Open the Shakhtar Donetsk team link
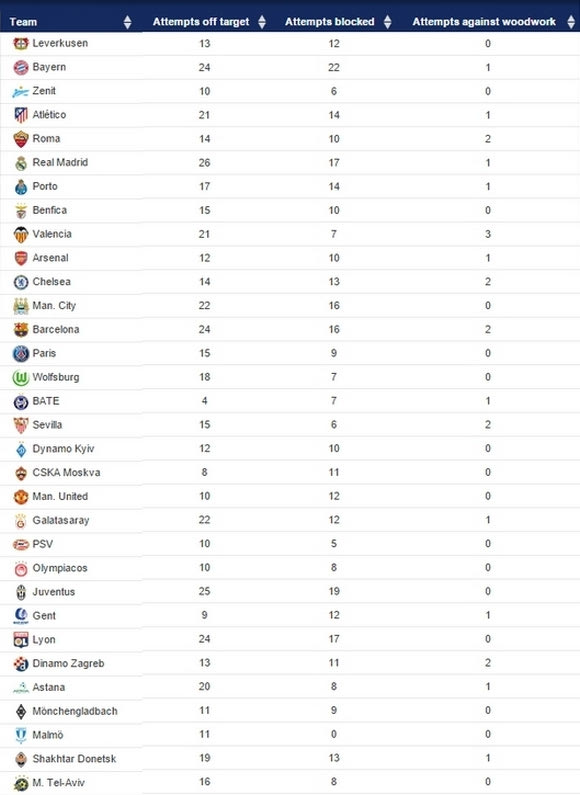Image resolution: width=580 pixels, height=795 pixels. pyautogui.click(x=74, y=758)
